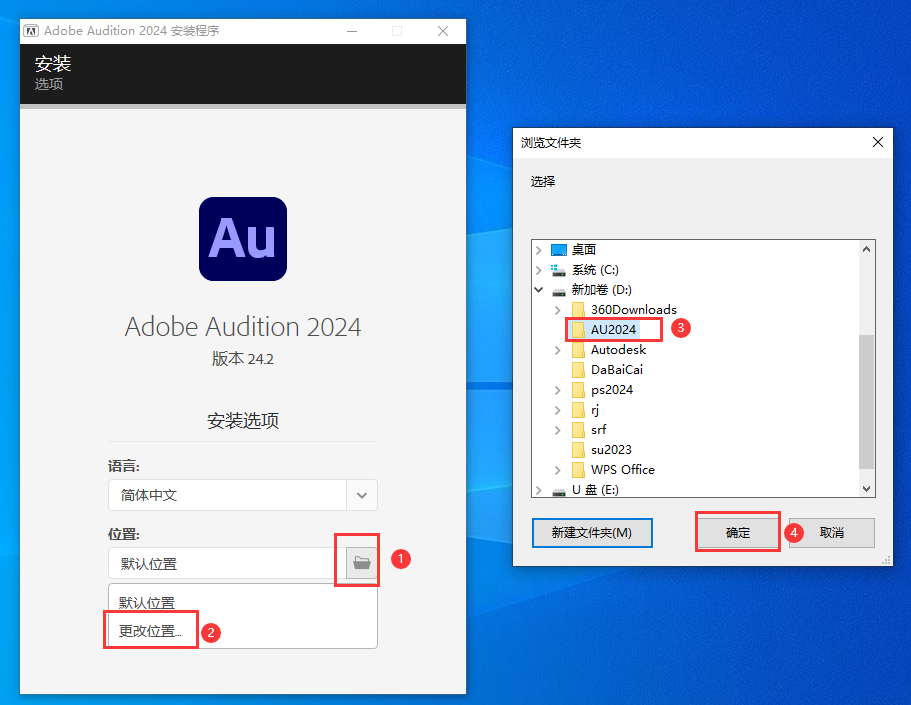Select the Autodesk folder icon
Image resolution: width=911 pixels, height=705 pixels.
579,349
